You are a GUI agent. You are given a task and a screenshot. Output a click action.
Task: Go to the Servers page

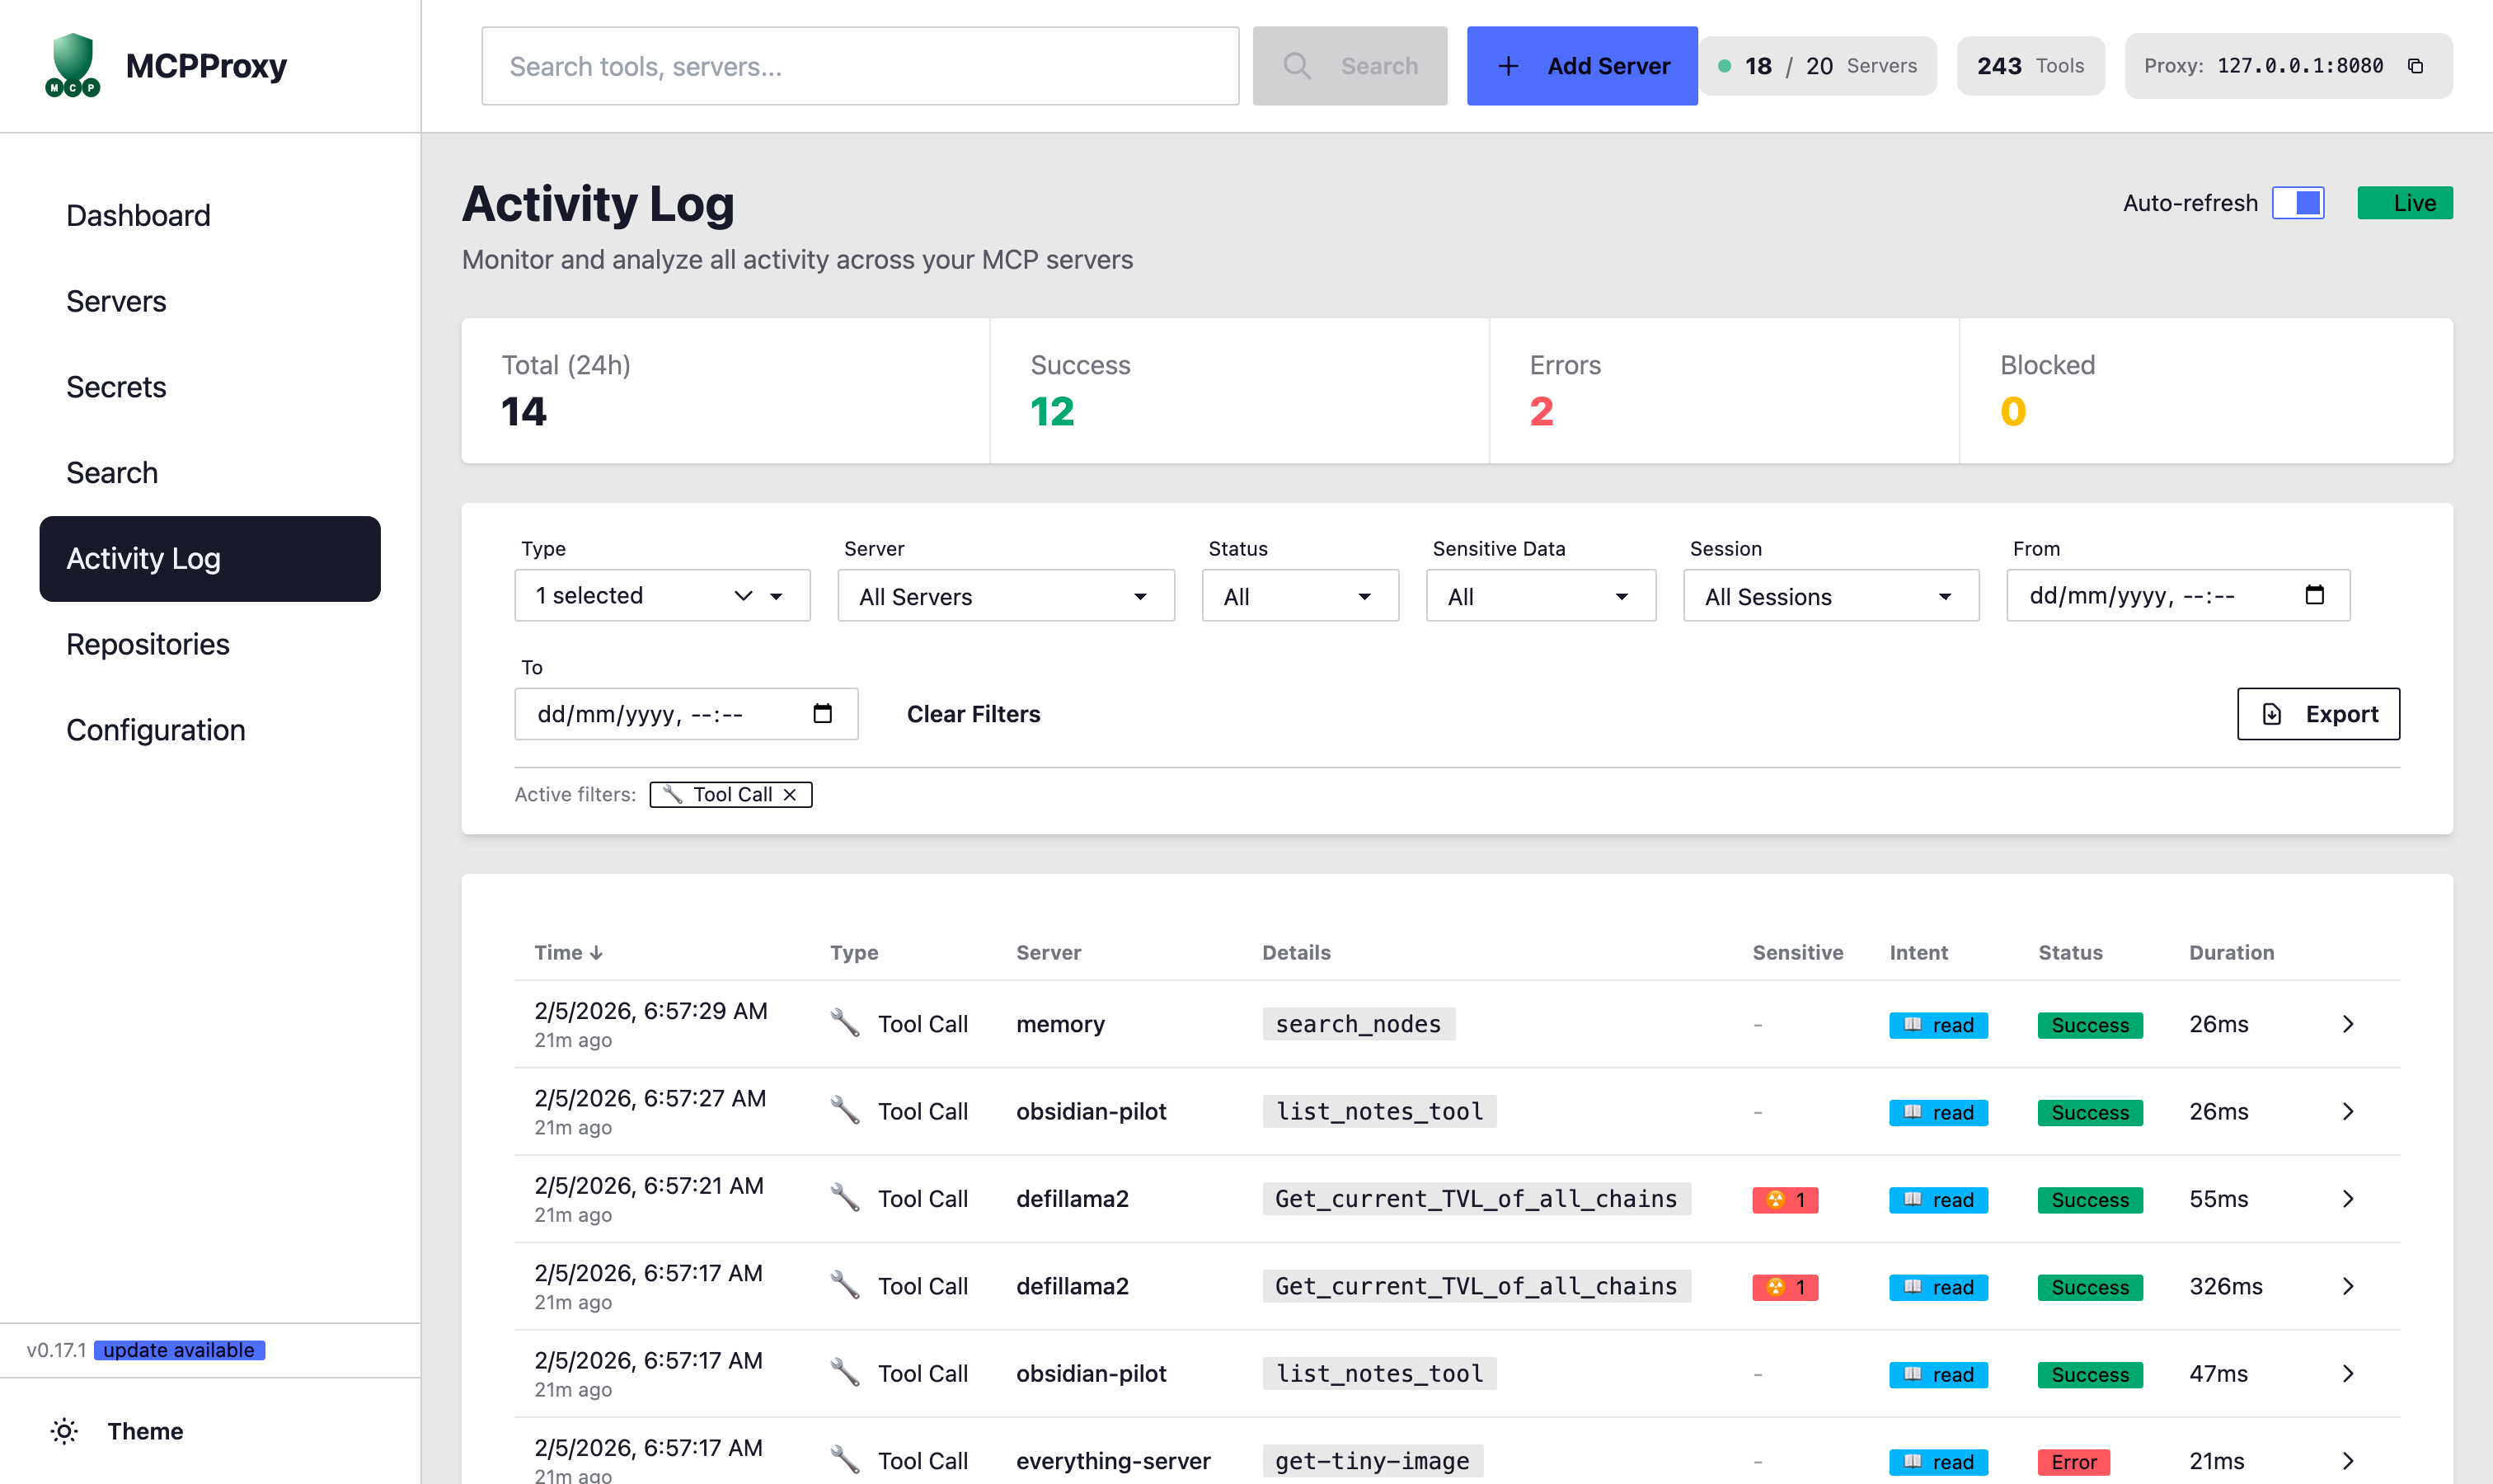pyautogui.click(x=210, y=301)
